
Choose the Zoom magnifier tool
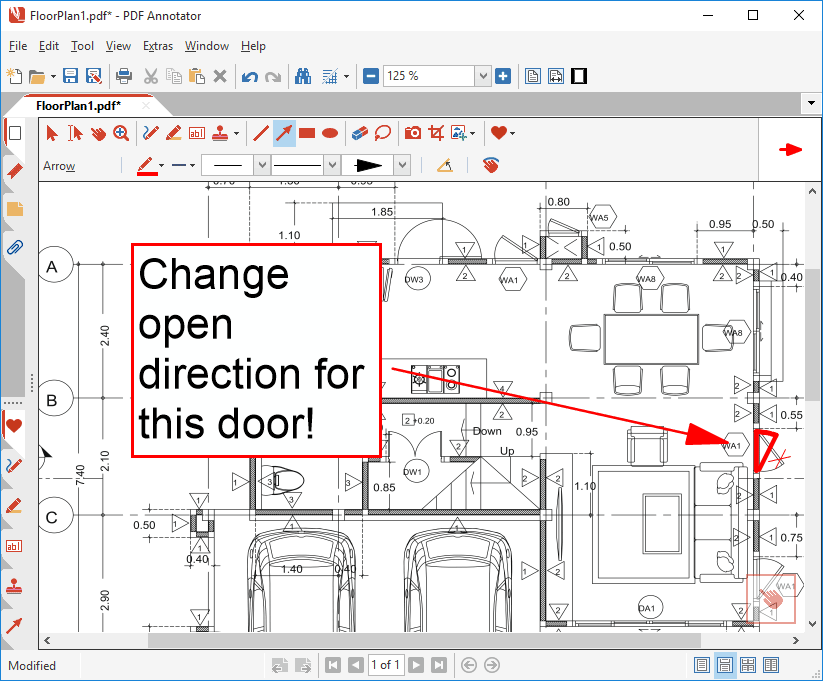pyautogui.click(x=121, y=133)
